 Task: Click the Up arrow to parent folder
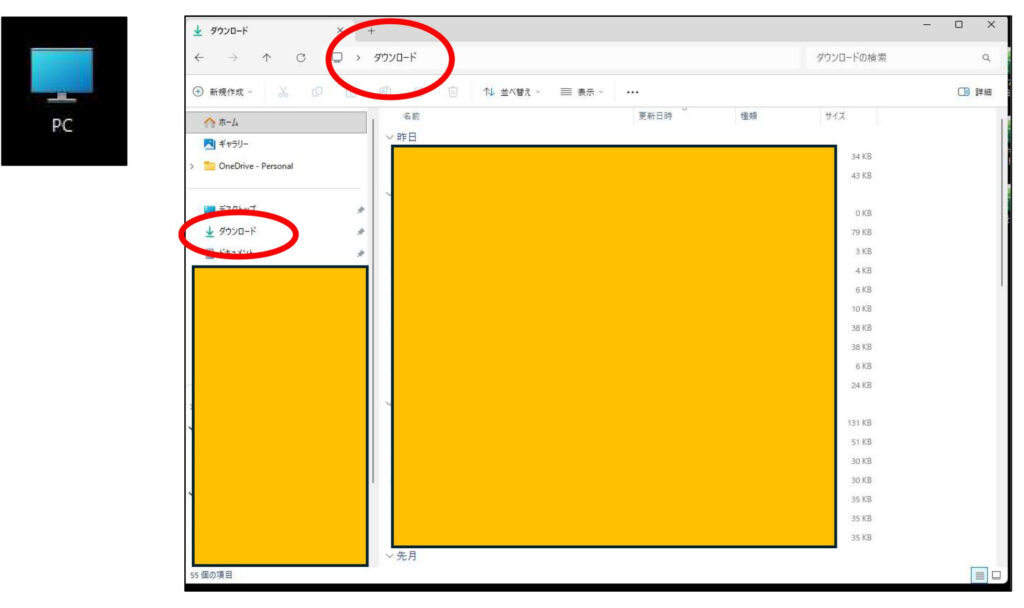pyautogui.click(x=266, y=58)
